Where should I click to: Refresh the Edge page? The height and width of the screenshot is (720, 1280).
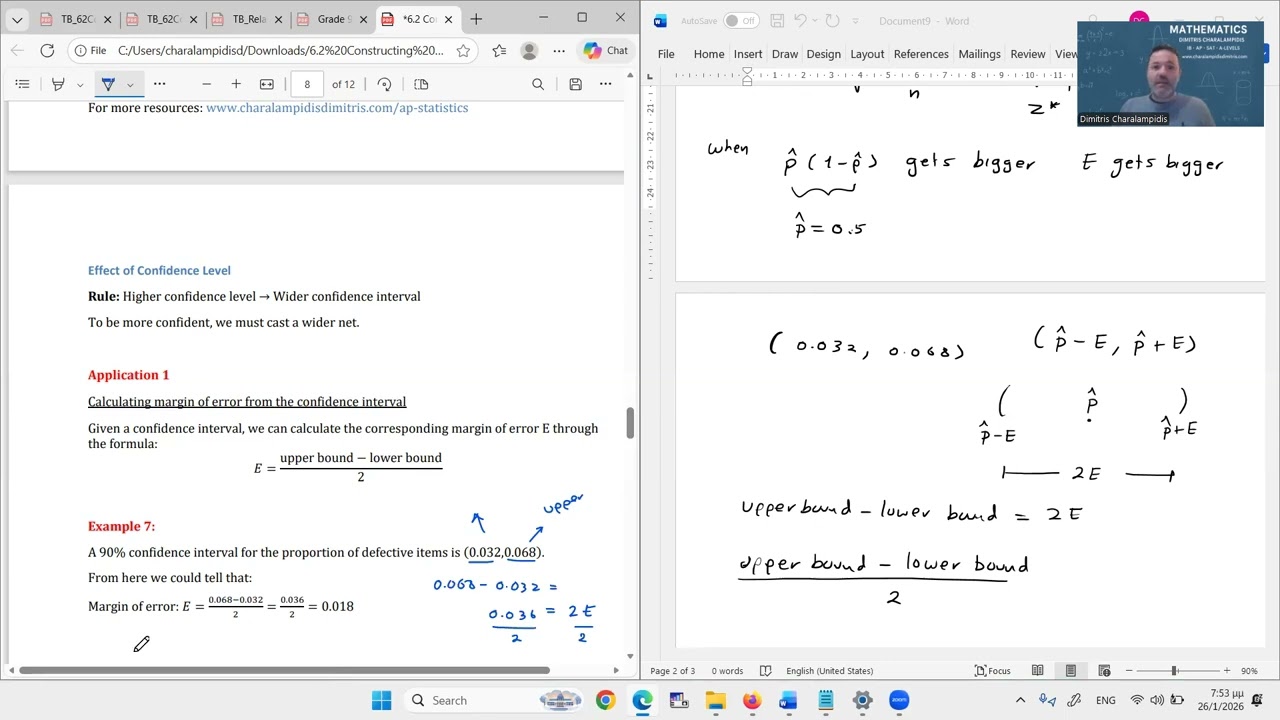pyautogui.click(x=47, y=50)
